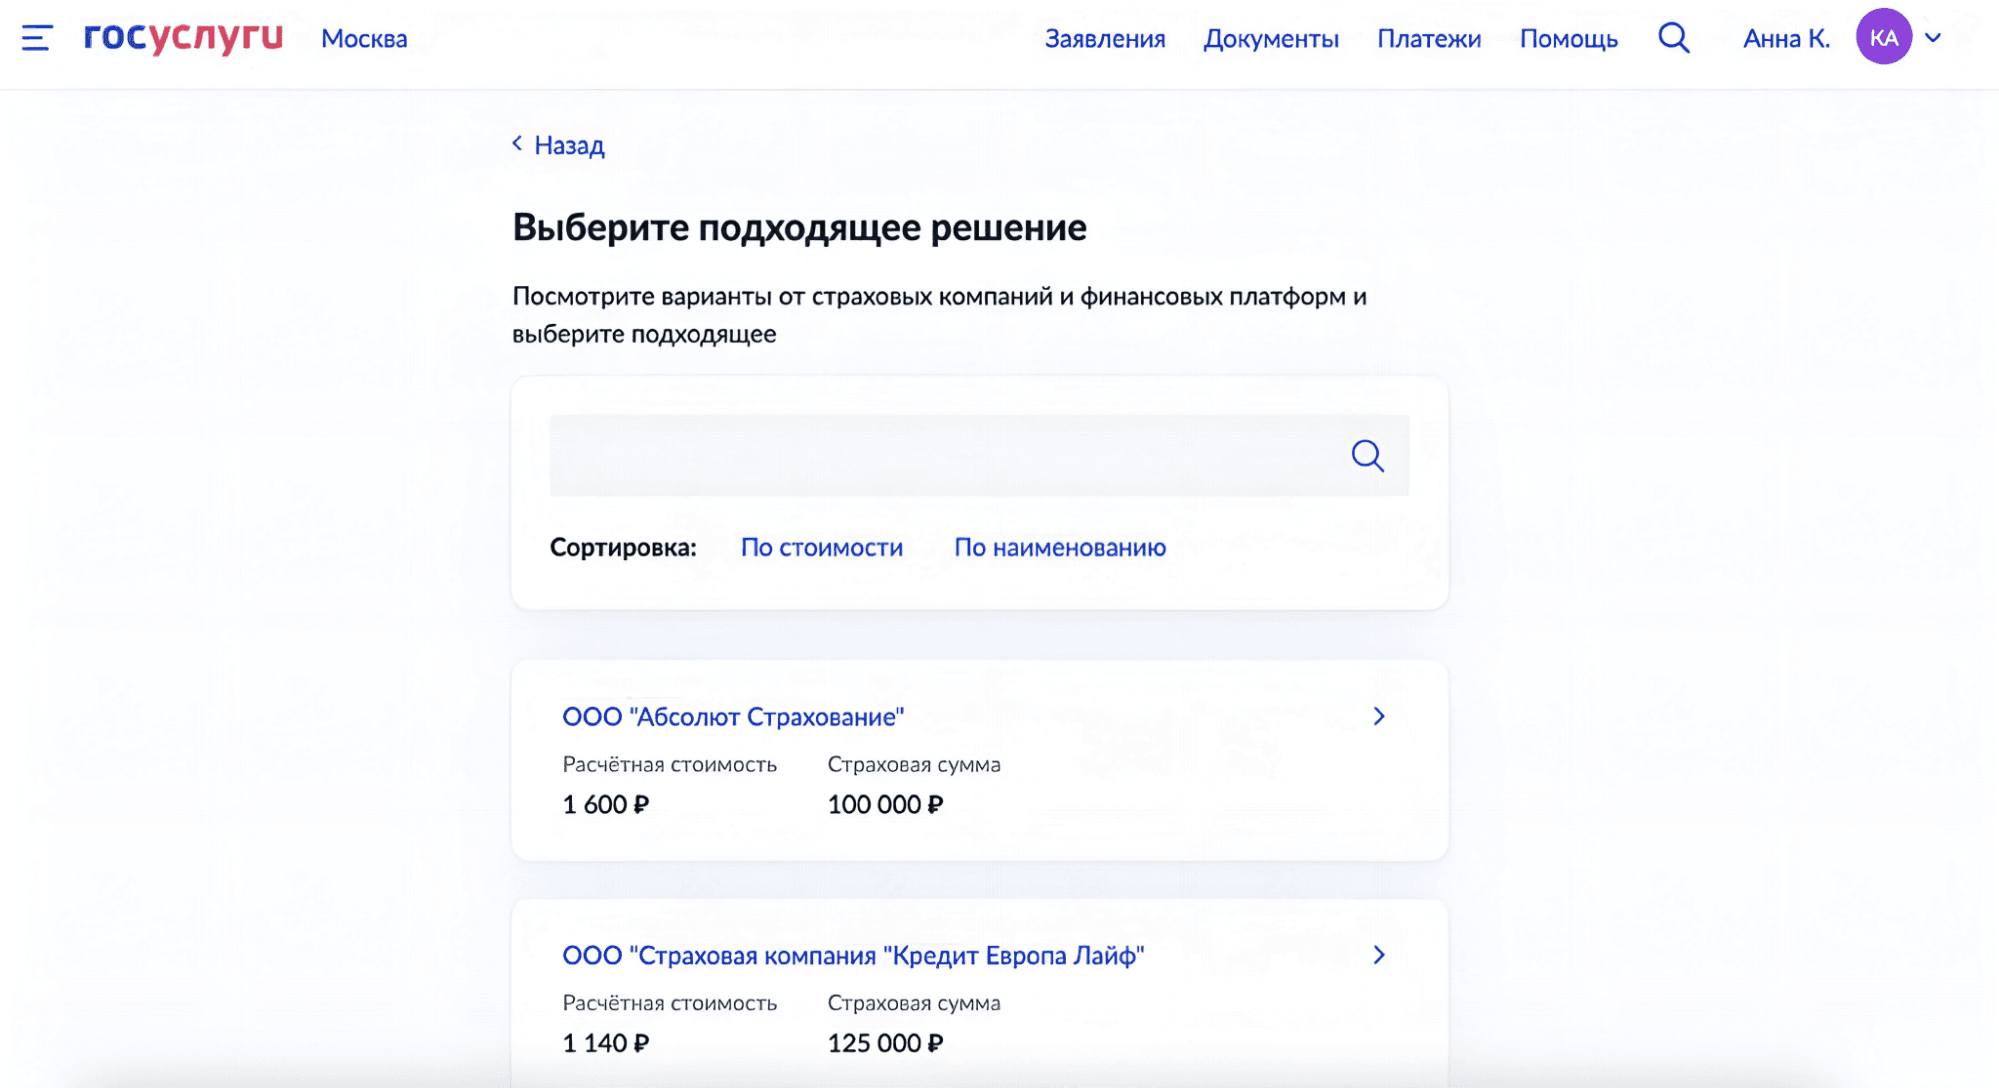Image resolution: width=1999 pixels, height=1089 pixels.
Task: Open the Платежи menu item
Action: click(x=1429, y=39)
